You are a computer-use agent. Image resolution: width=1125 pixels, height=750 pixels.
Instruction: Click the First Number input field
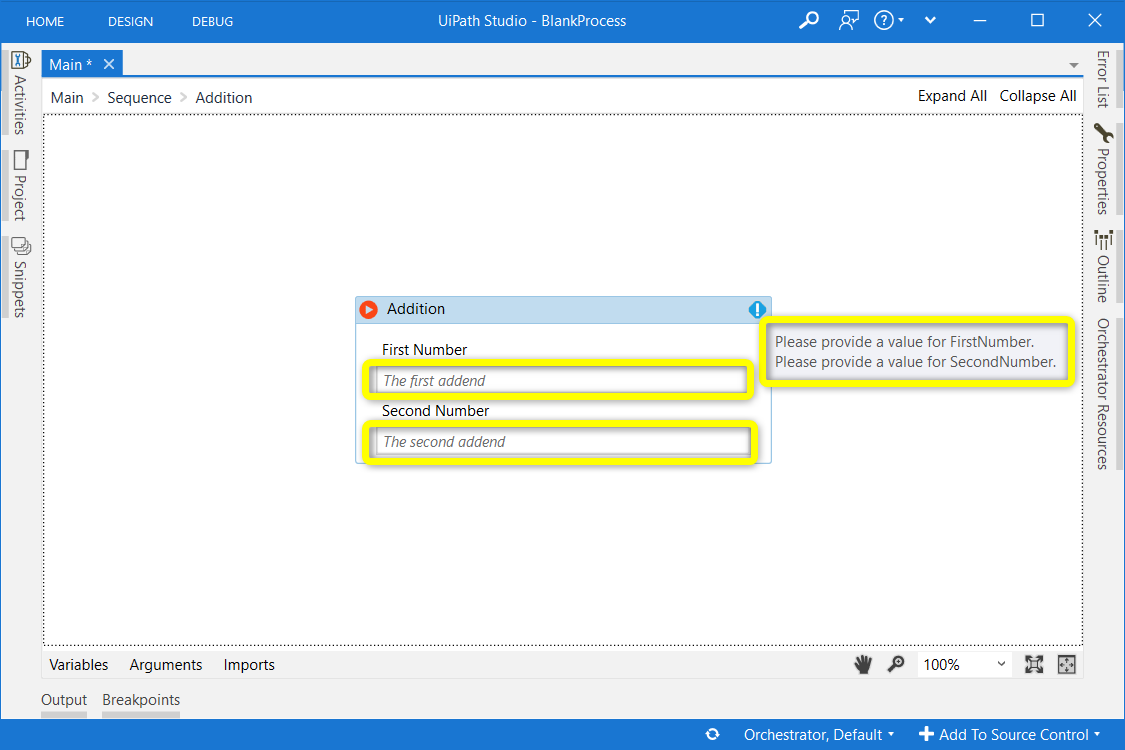(x=560, y=380)
